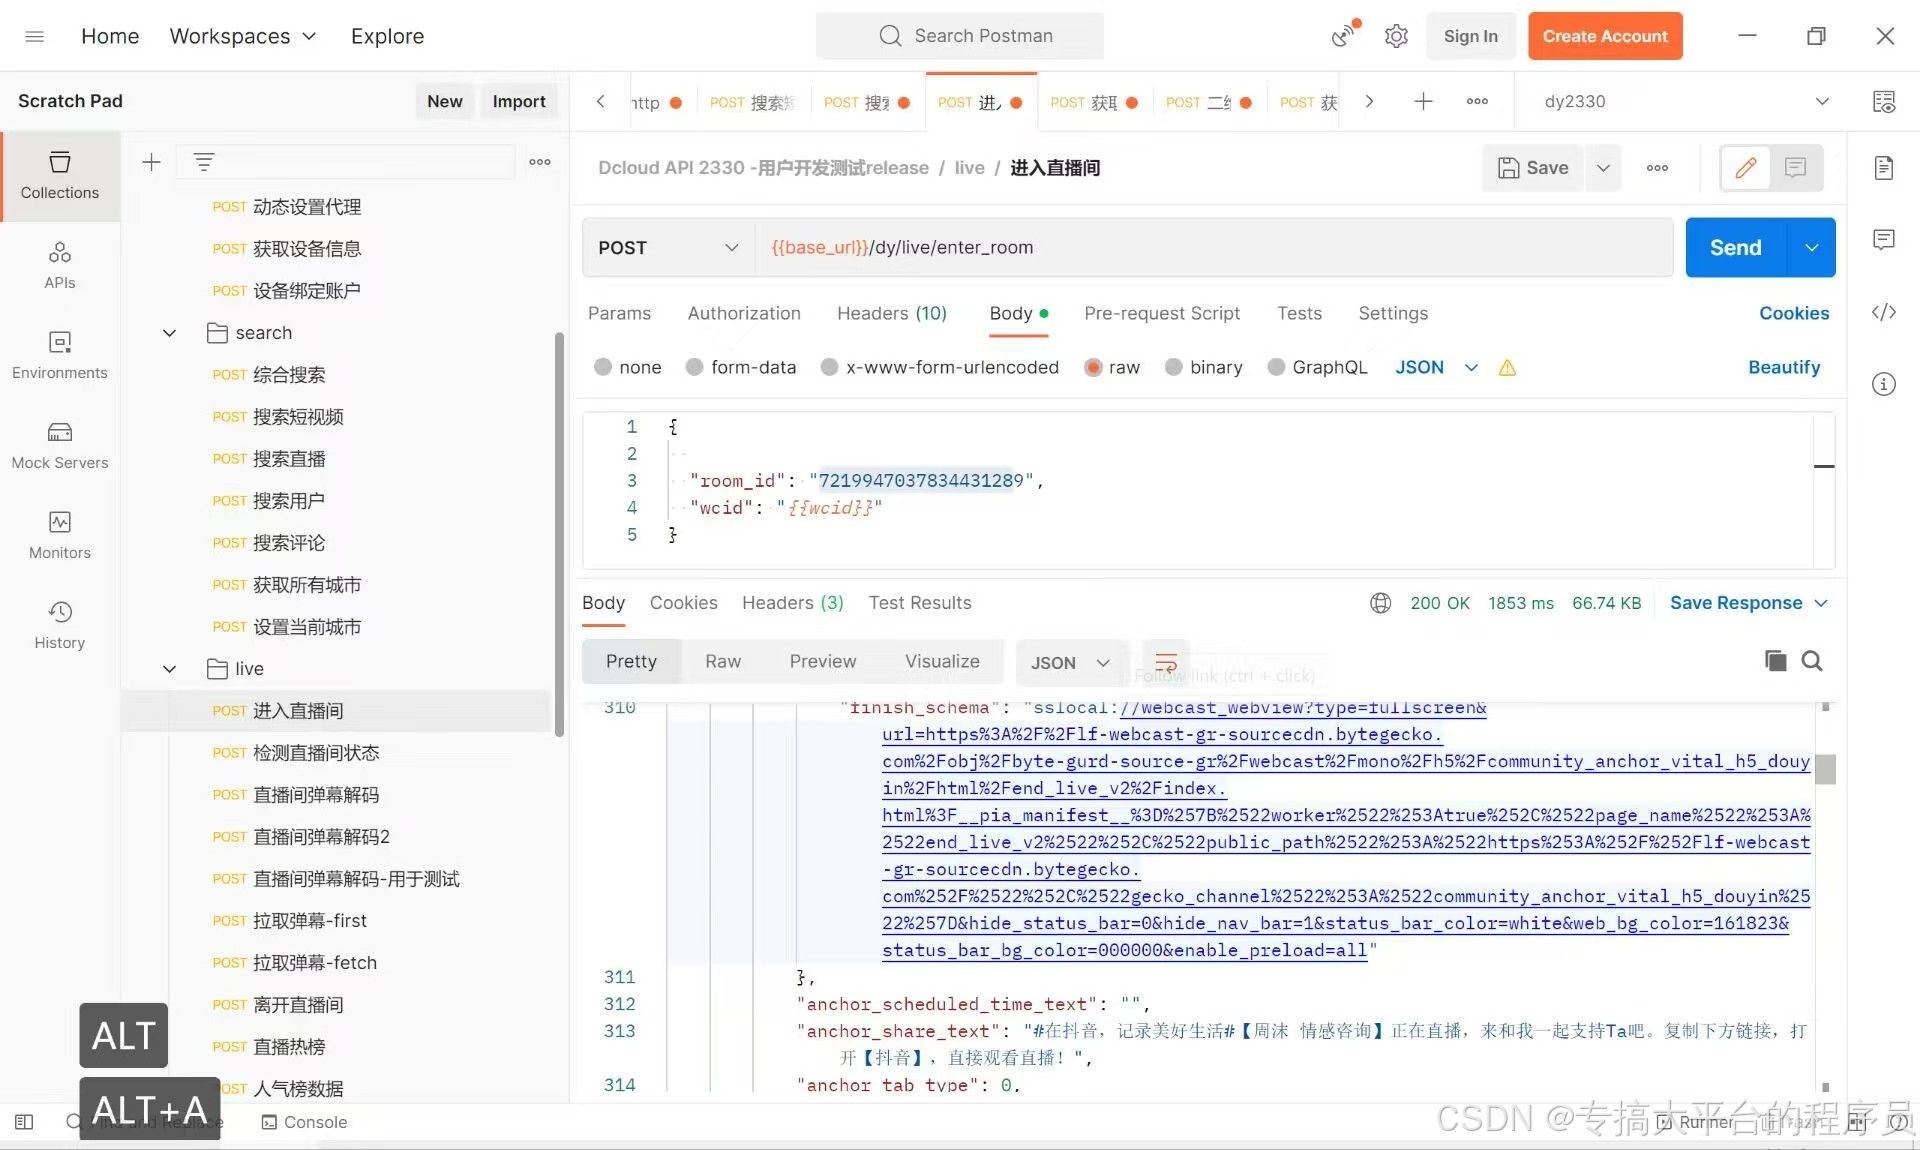Viewport: 1920px width, 1150px height.
Task: Open the Save Response dropdown
Action: click(x=1749, y=603)
